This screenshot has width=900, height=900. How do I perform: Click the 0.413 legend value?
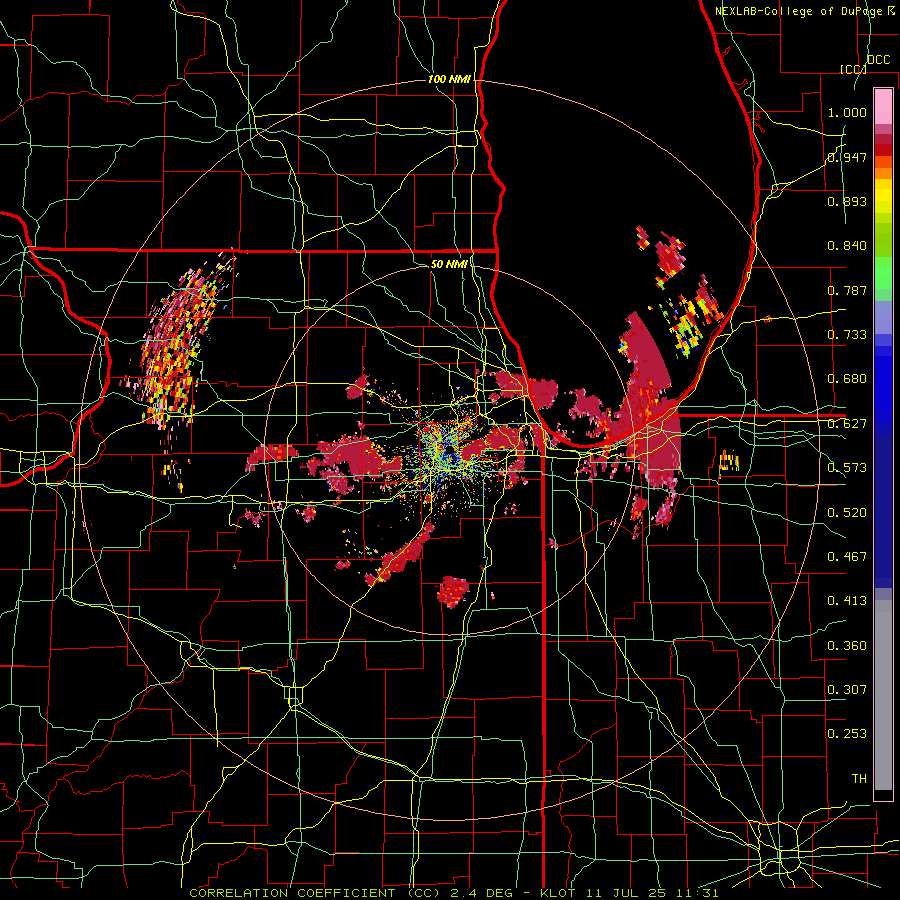tap(847, 601)
